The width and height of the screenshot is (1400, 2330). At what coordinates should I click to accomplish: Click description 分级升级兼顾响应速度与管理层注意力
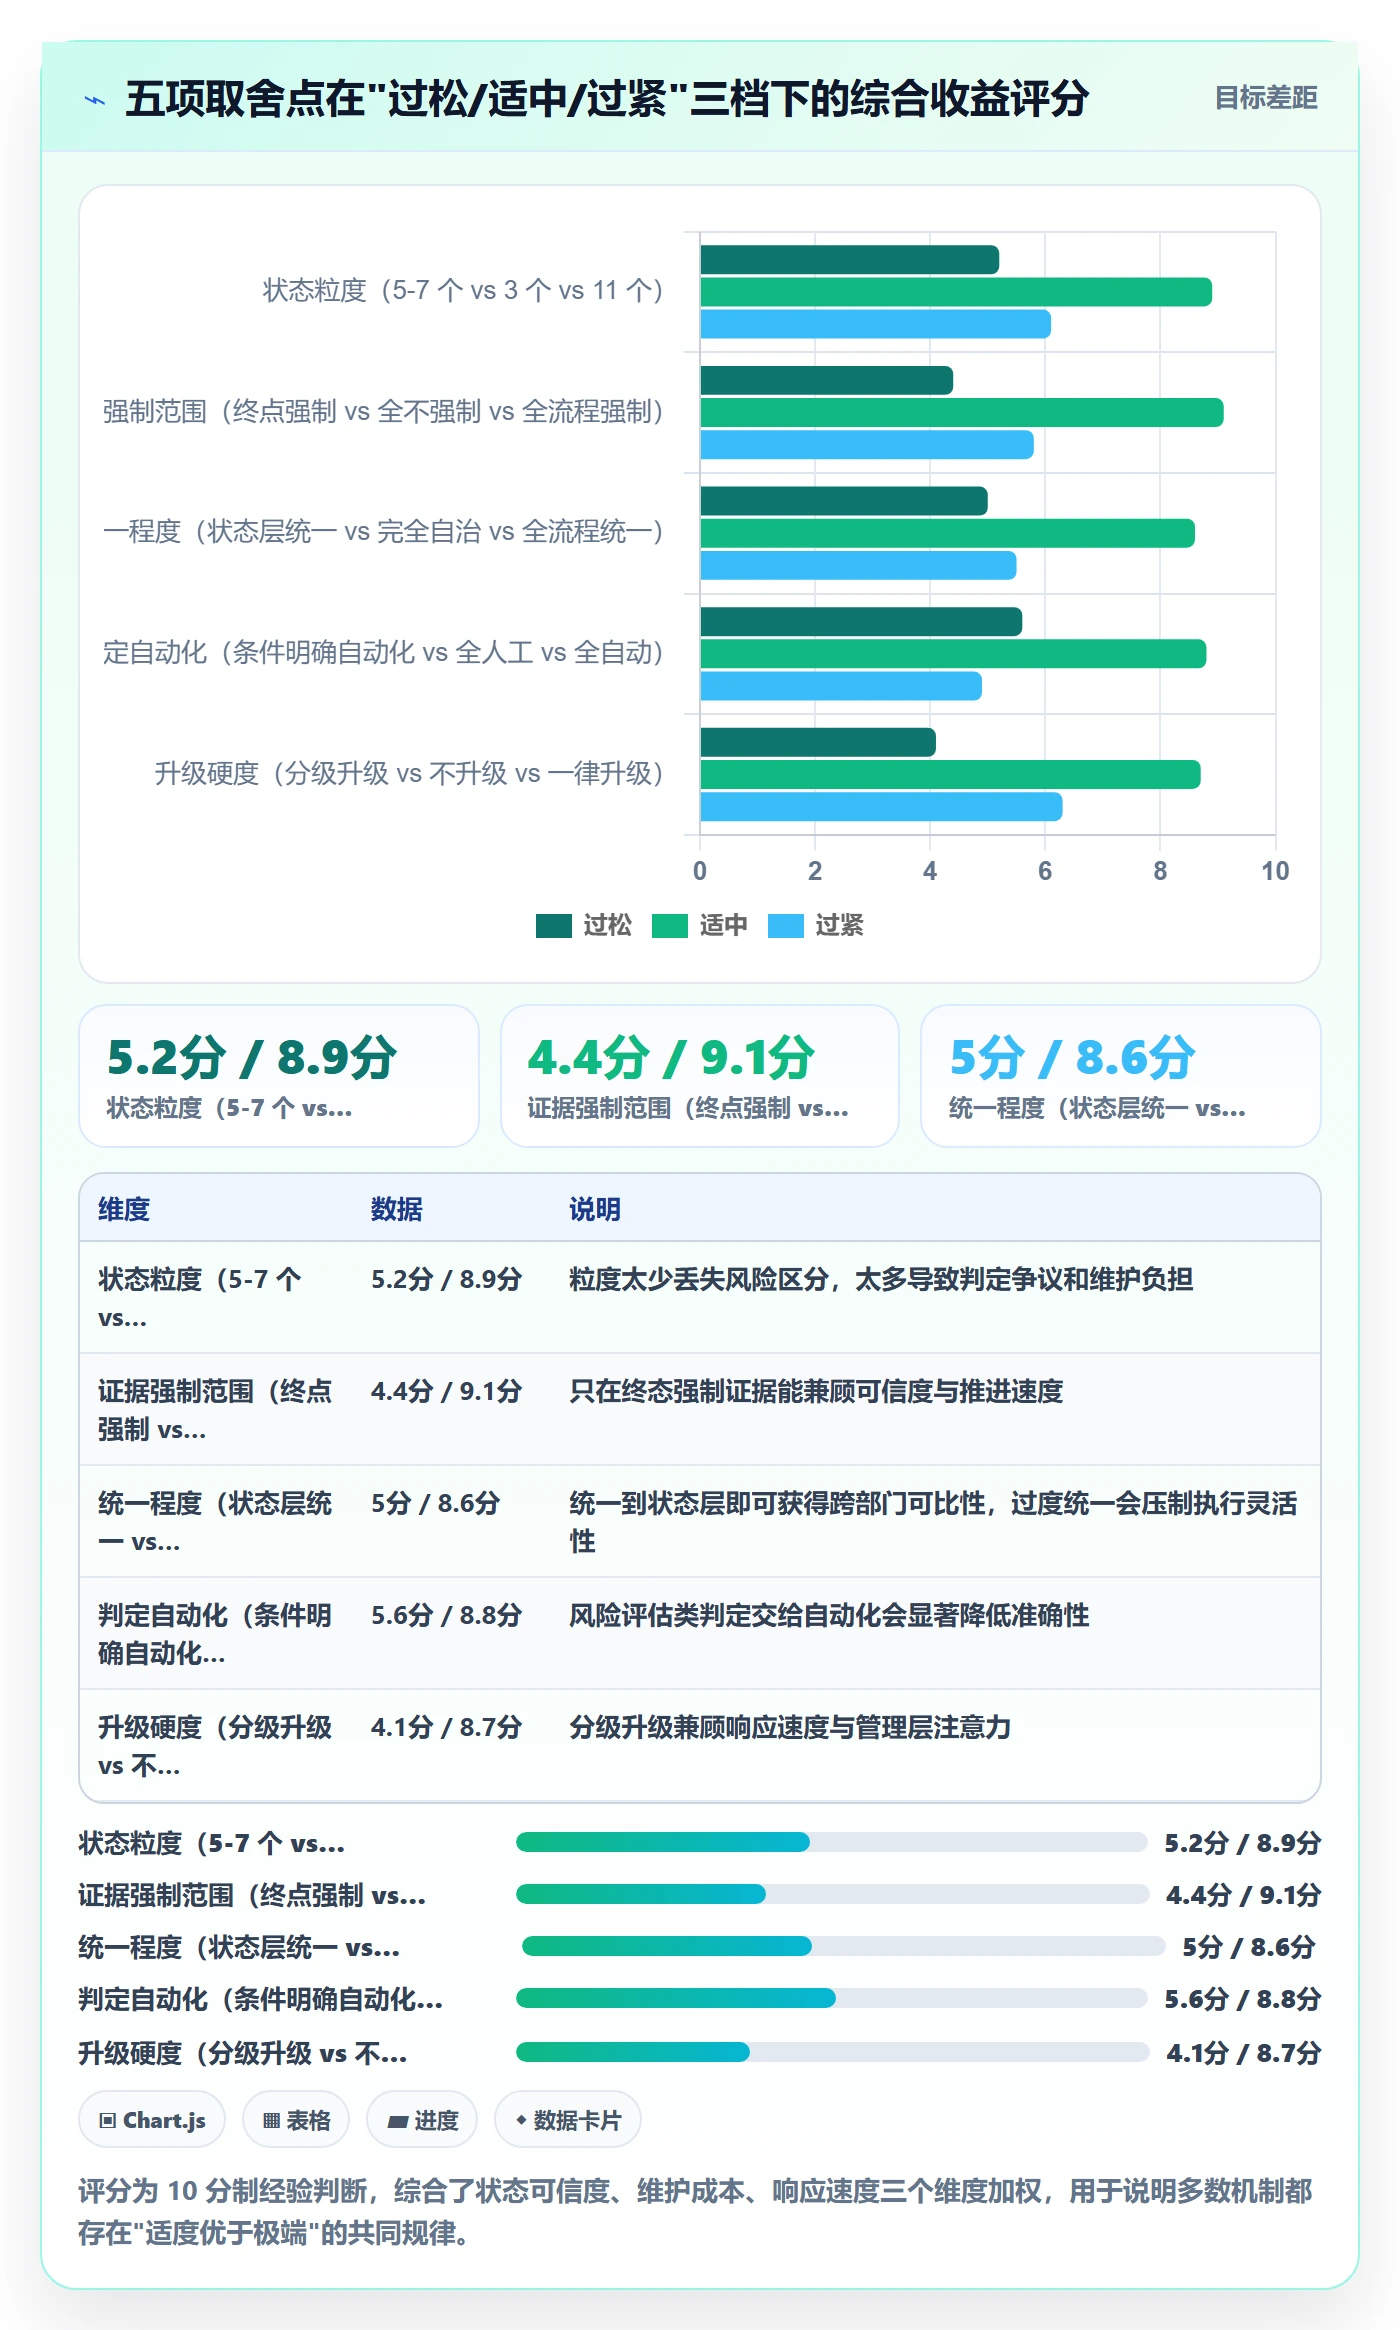790,1727
